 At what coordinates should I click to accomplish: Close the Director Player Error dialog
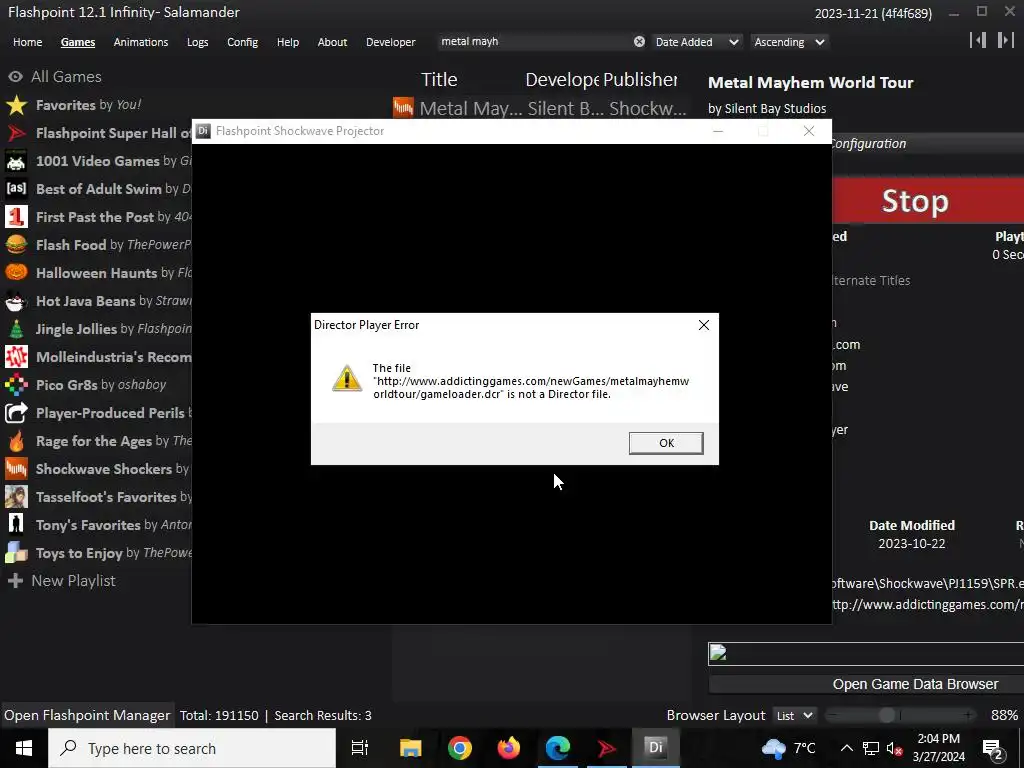(703, 325)
